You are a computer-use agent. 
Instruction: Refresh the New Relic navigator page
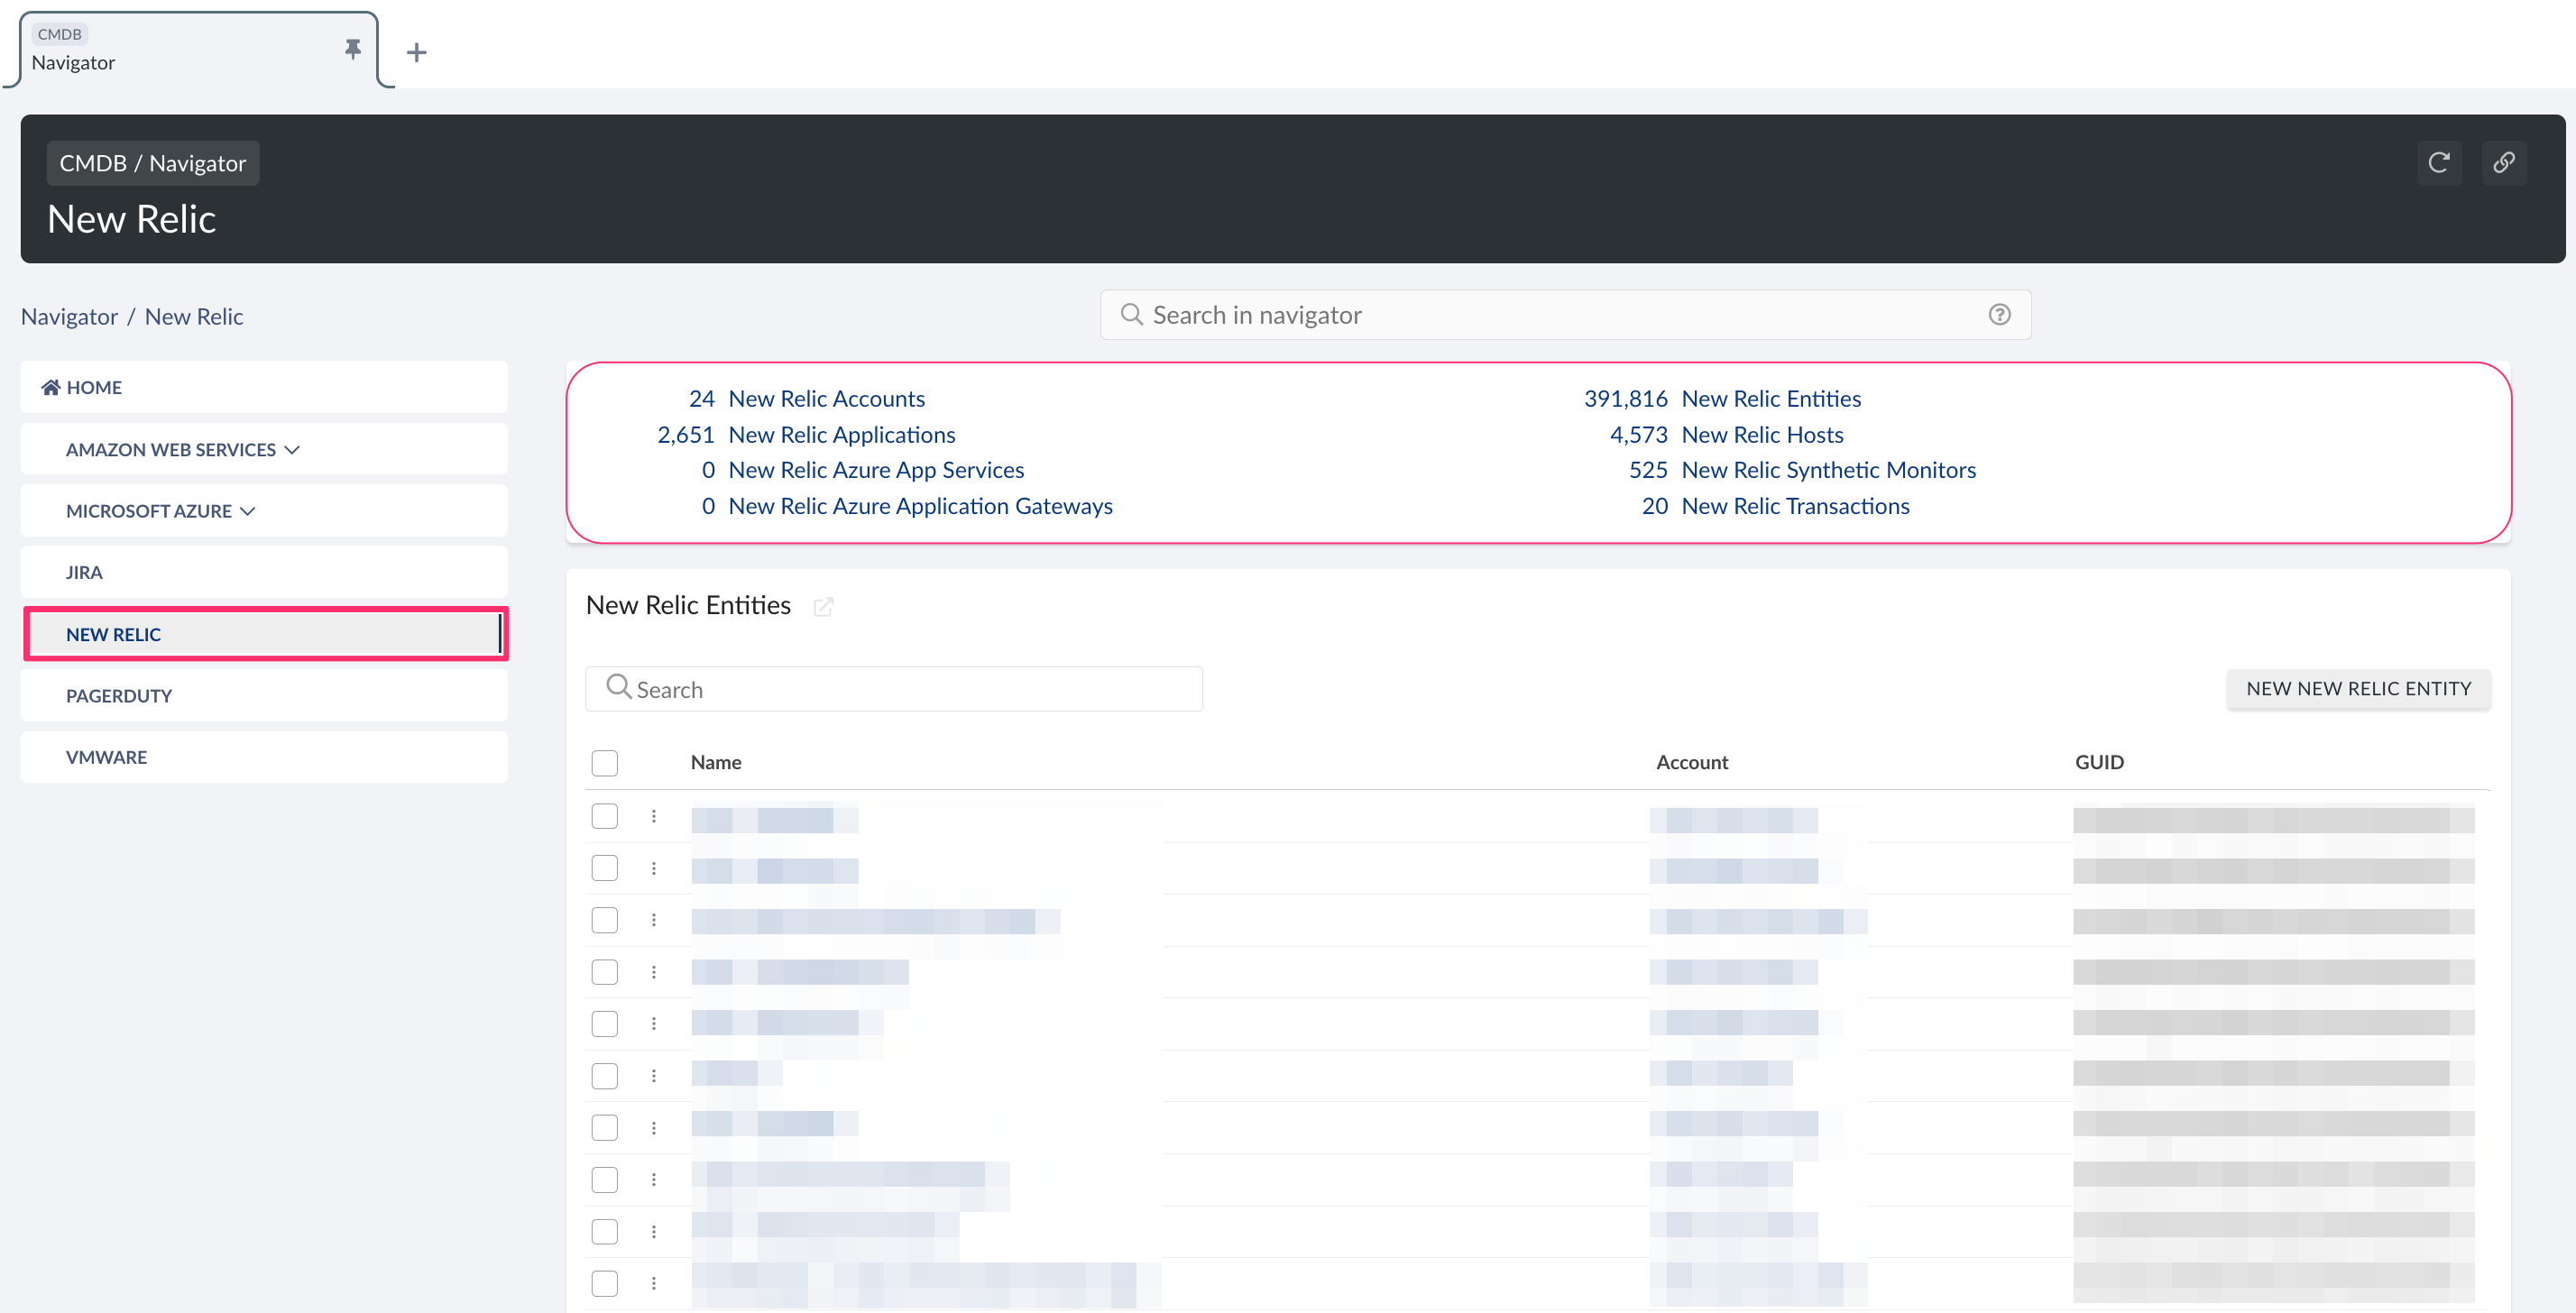[x=2440, y=162]
